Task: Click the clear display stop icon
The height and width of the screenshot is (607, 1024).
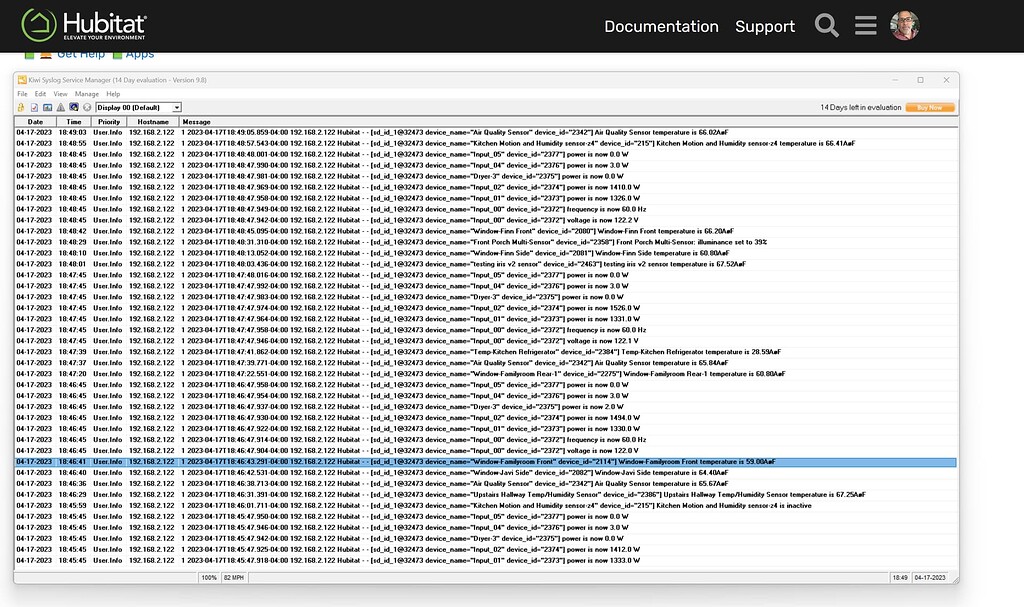Action: click(x=87, y=107)
